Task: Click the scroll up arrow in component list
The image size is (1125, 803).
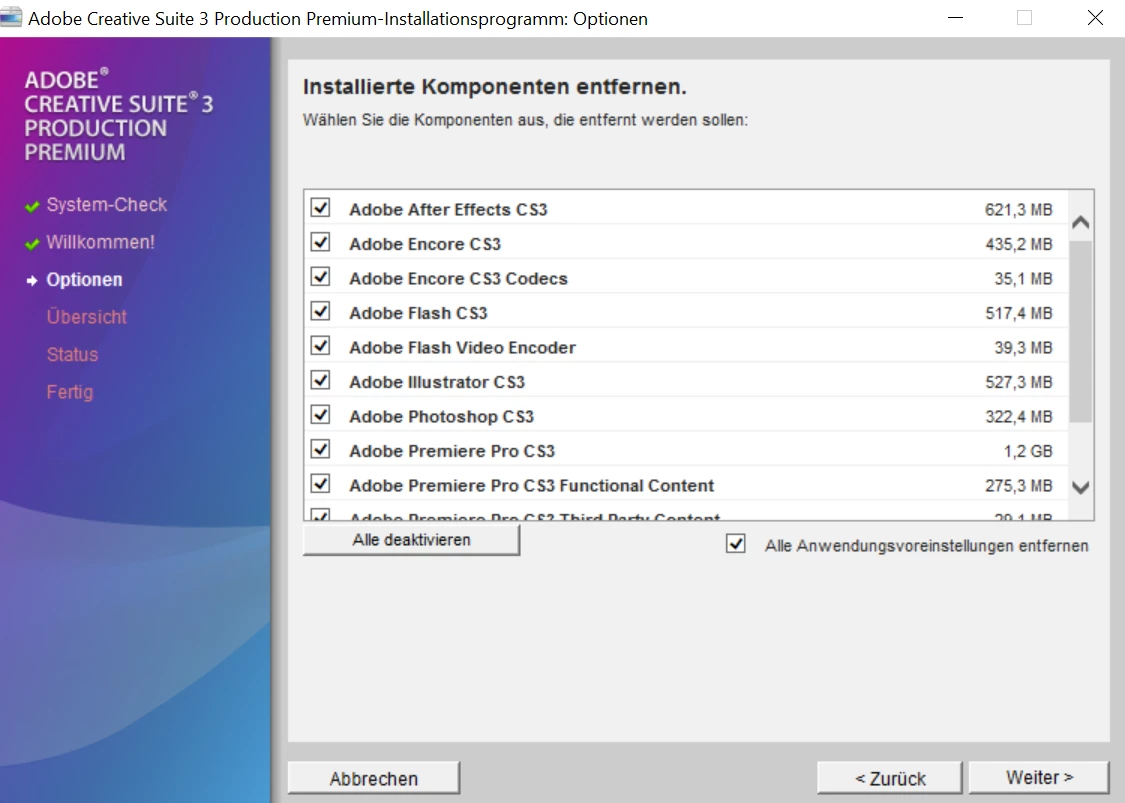Action: [1081, 222]
